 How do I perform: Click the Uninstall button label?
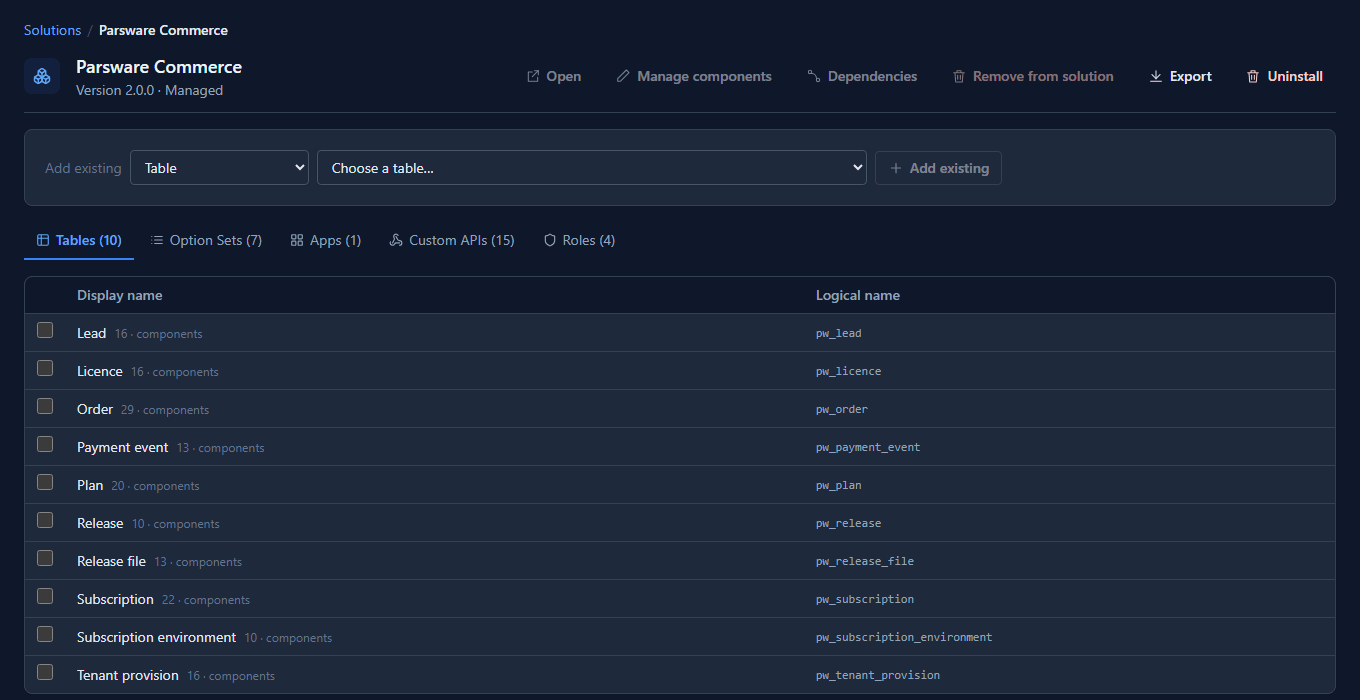coord(1295,76)
